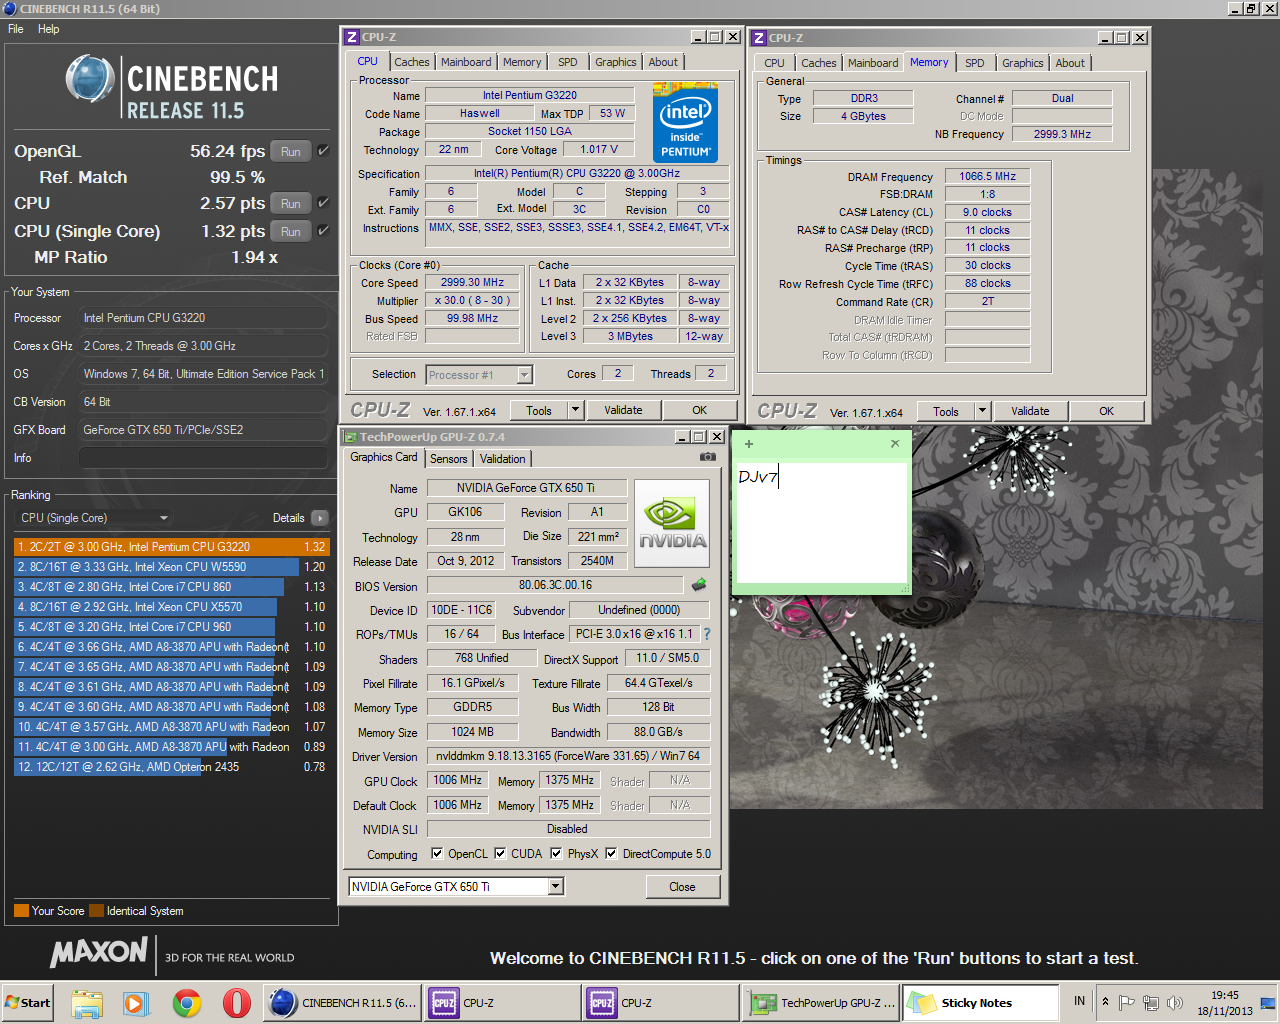Add a new sticky note with plus icon
The height and width of the screenshot is (1024, 1280).
(x=749, y=444)
